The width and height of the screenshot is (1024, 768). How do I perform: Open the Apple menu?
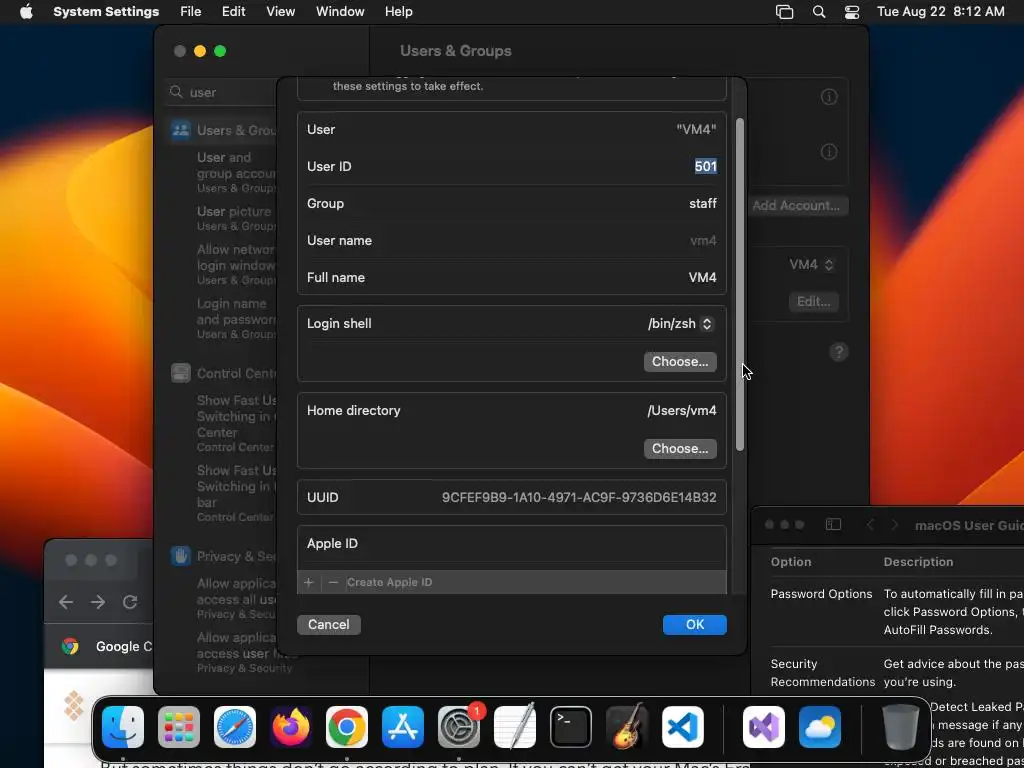pyautogui.click(x=26, y=12)
